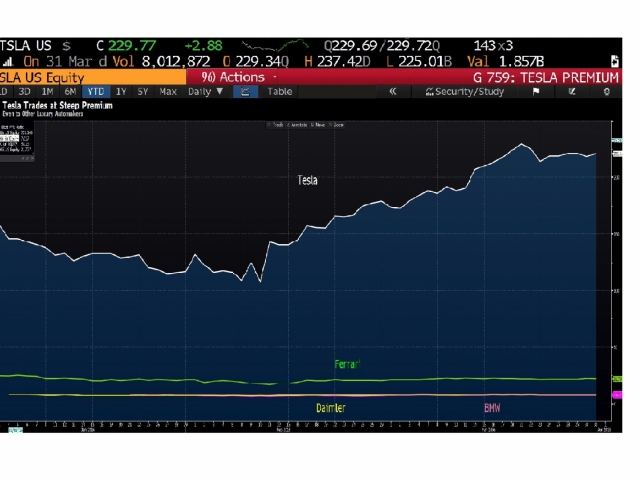Select the Max time range button

(x=168, y=91)
